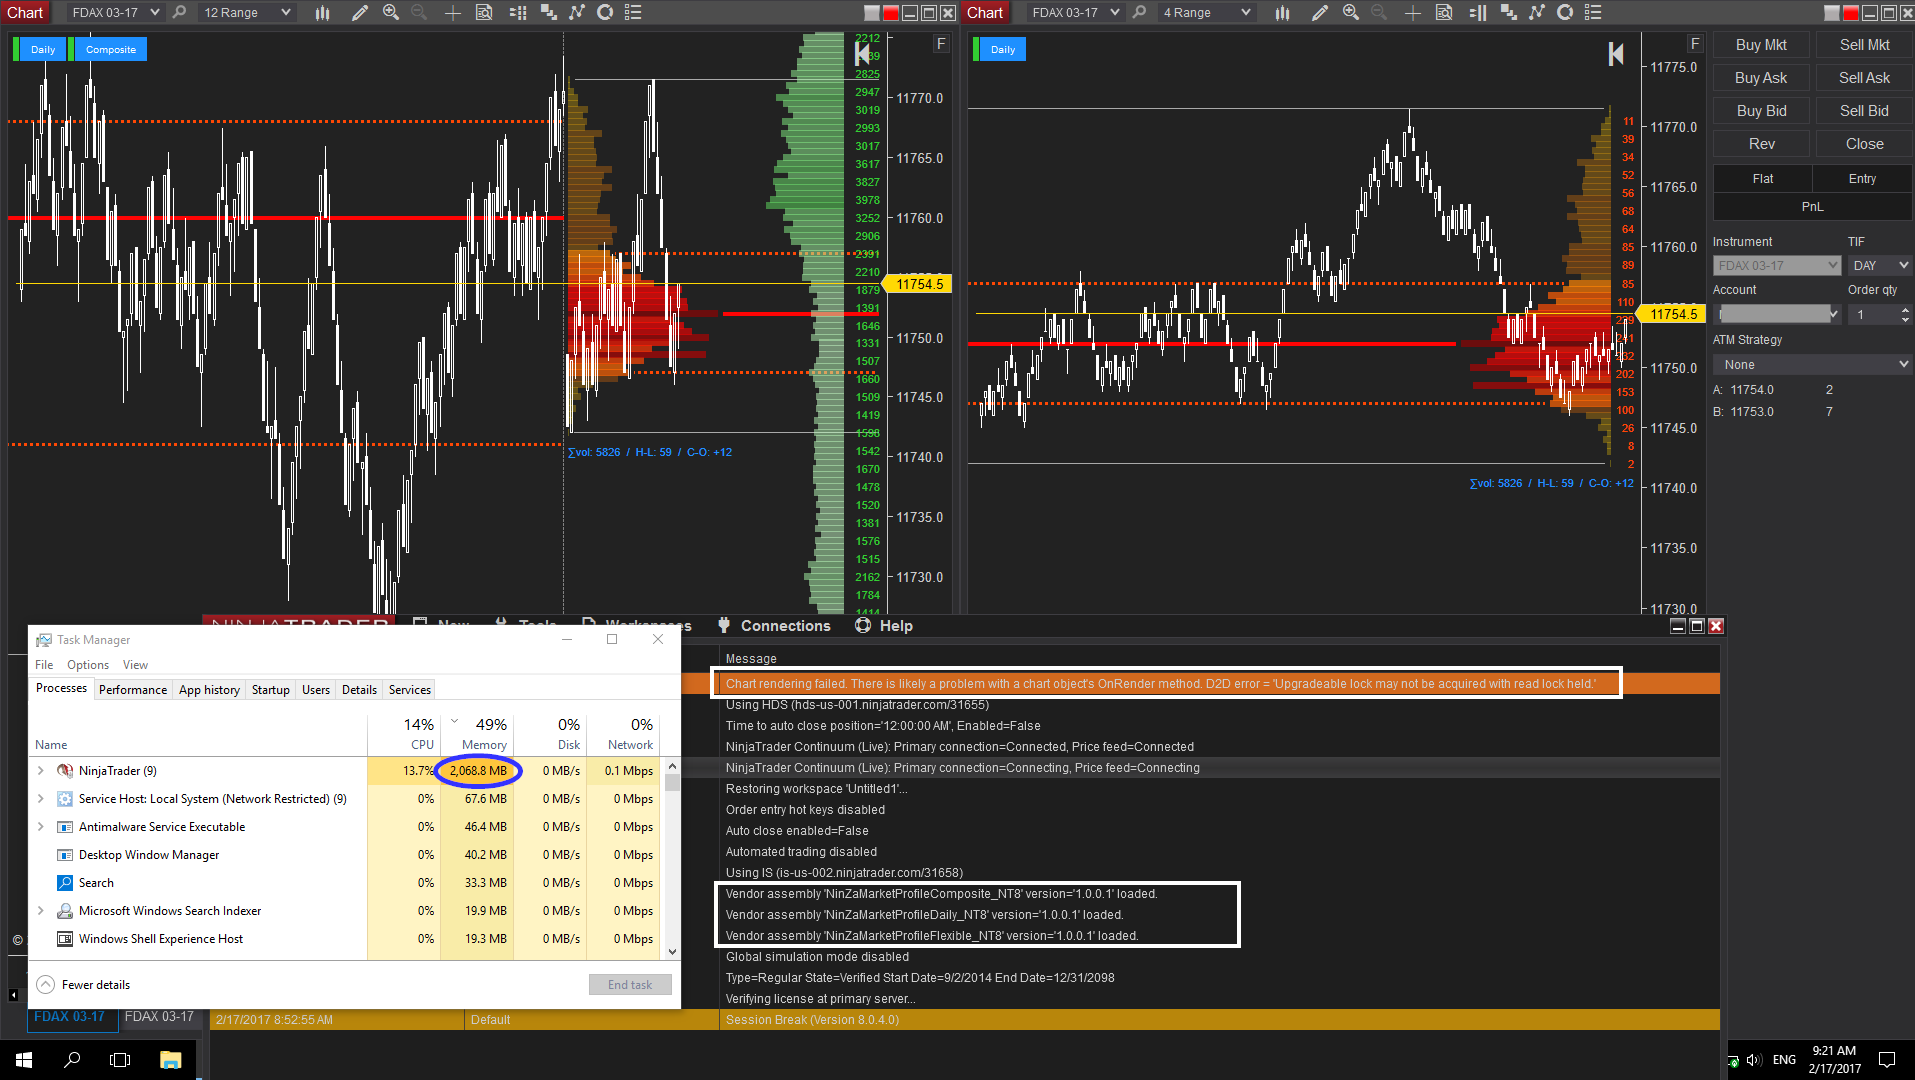This screenshot has height=1080, width=1915.
Task: Choose crosshair cursor in left chart toolbar
Action: pyautogui.click(x=453, y=13)
